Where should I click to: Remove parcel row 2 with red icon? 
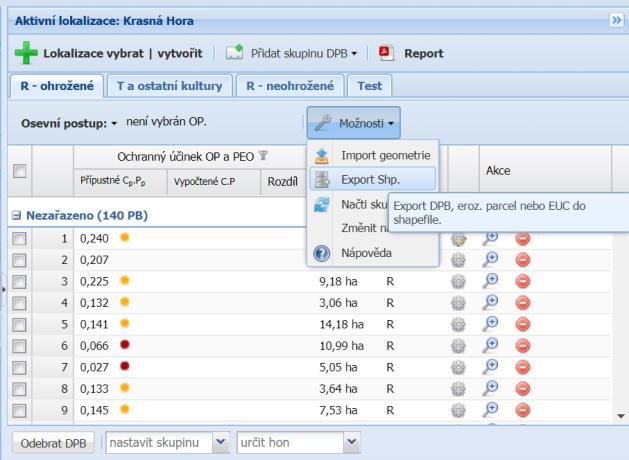tap(523, 260)
